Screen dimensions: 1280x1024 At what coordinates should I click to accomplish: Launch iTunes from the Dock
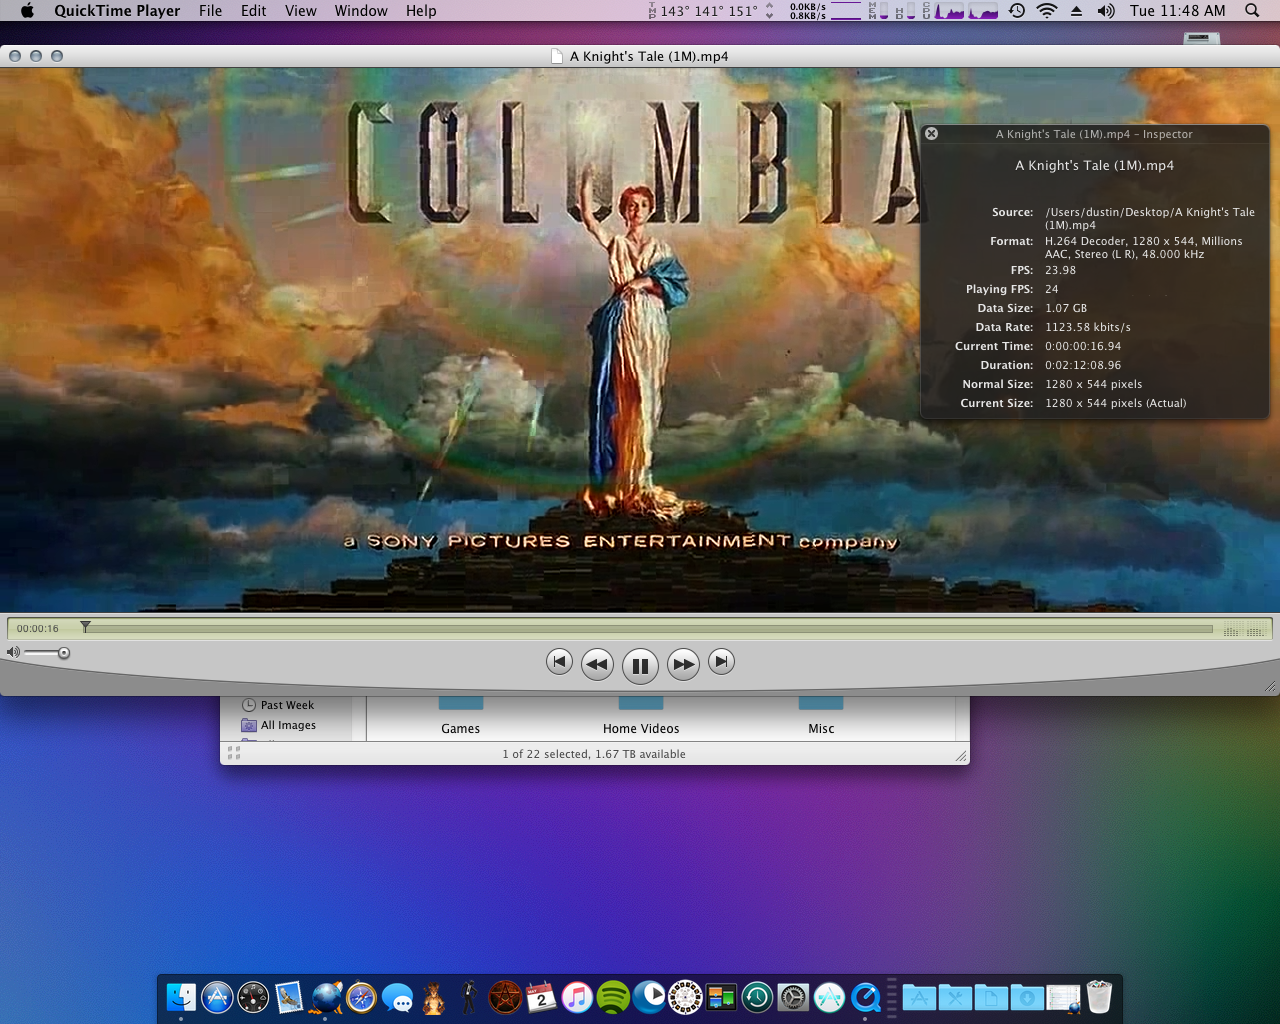click(577, 997)
